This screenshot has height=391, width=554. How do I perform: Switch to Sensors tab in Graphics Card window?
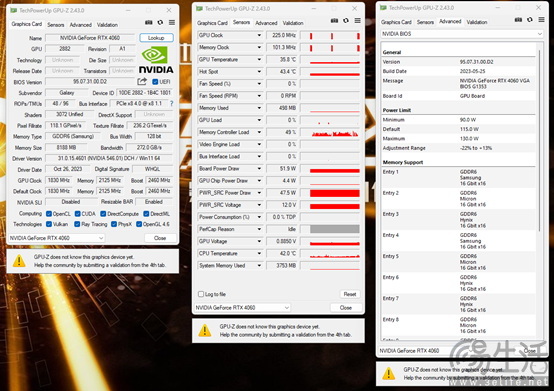click(x=56, y=25)
